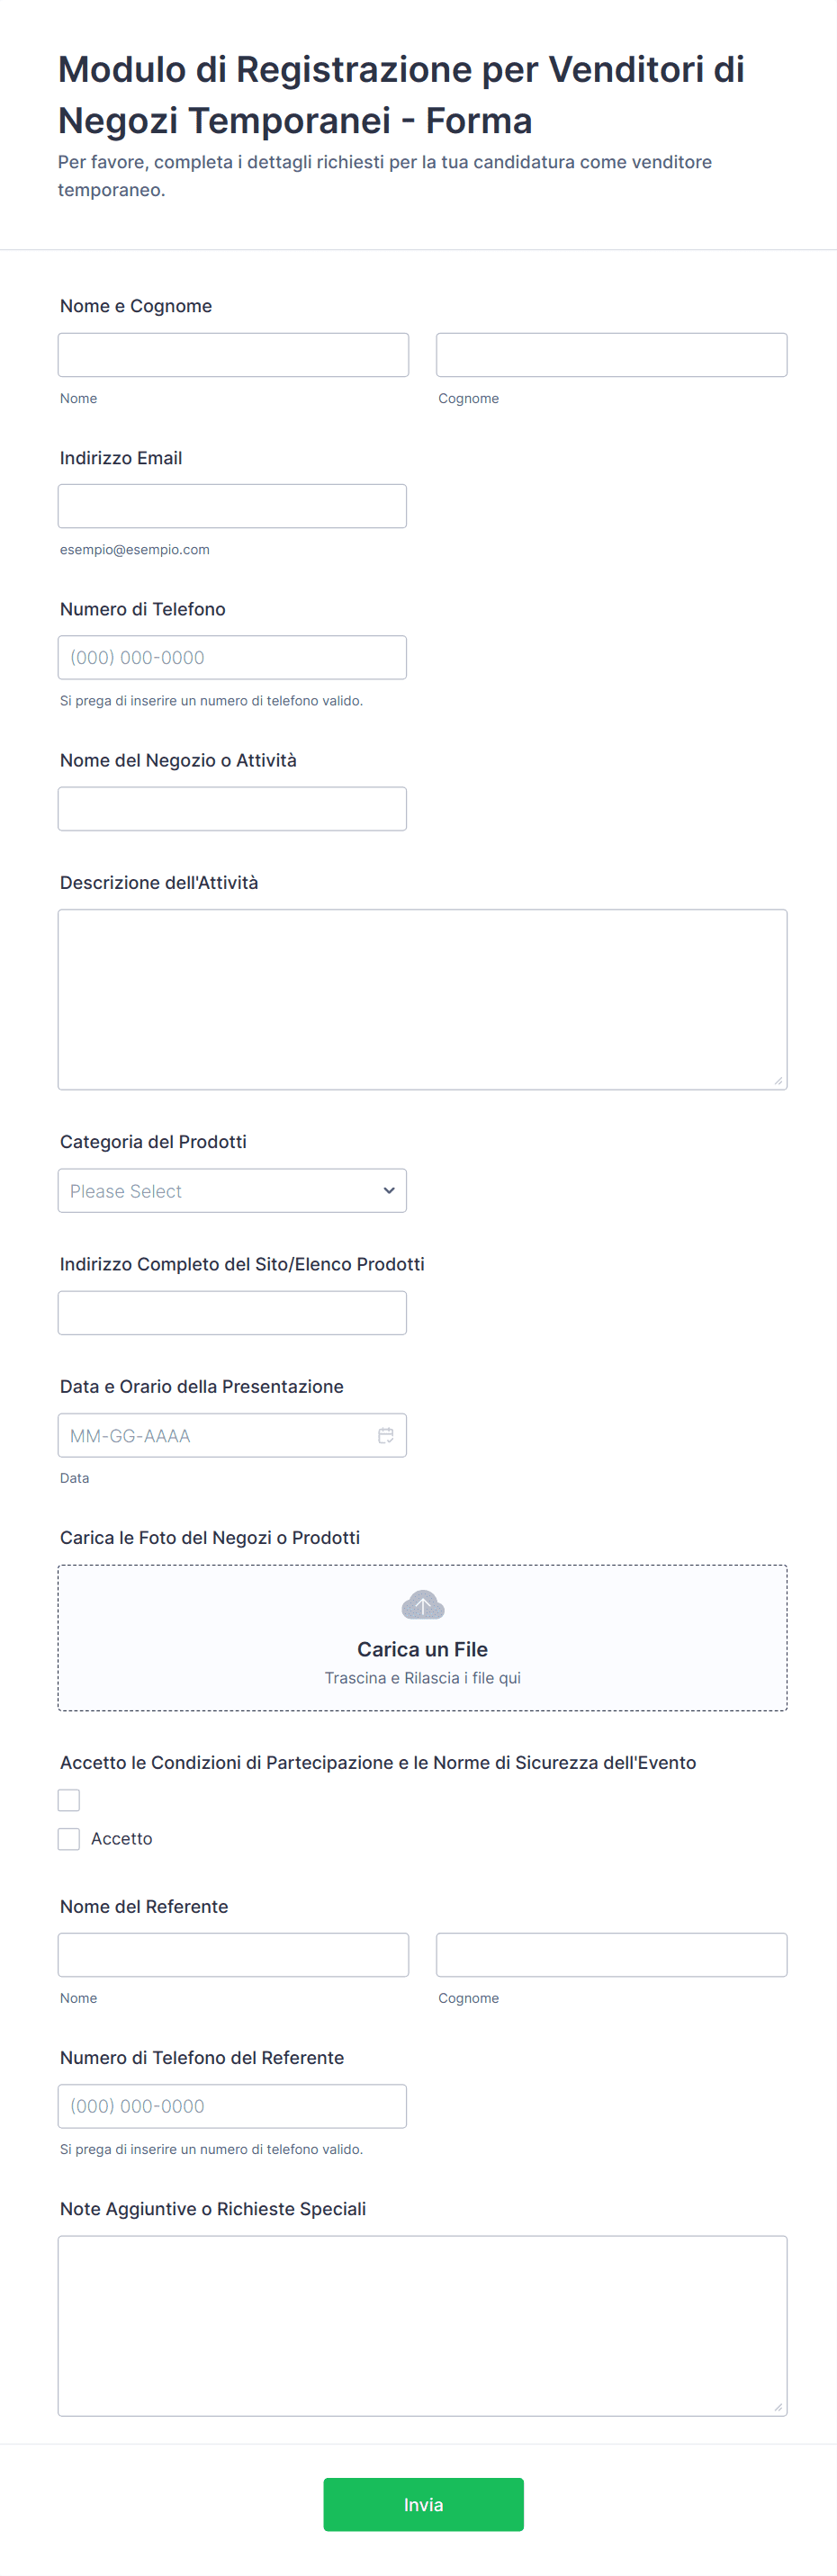Click the Numero di Telefono del Referente field
This screenshot has height=2576, width=837.
[x=232, y=2105]
